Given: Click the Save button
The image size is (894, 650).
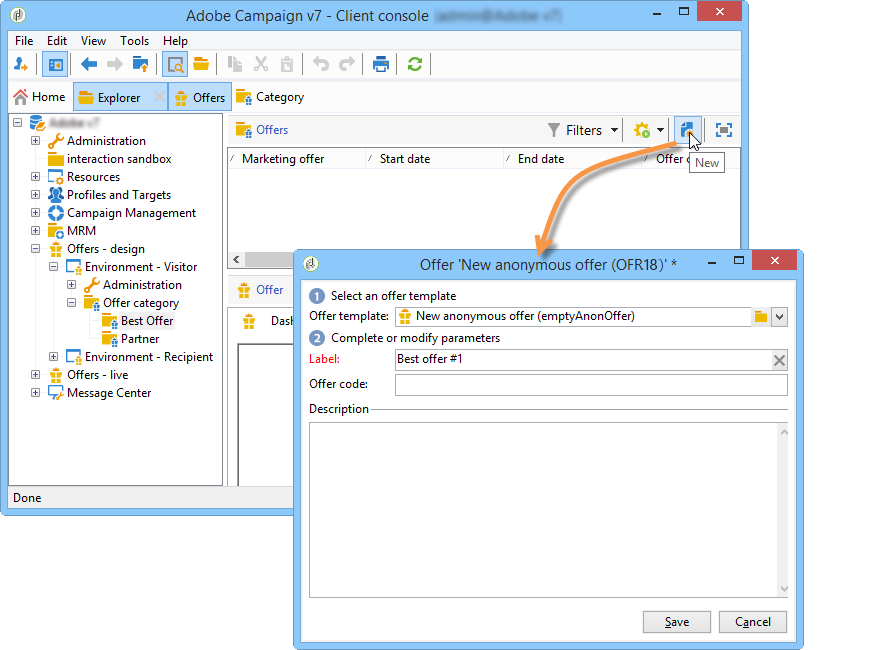Looking at the screenshot, I should 677,622.
